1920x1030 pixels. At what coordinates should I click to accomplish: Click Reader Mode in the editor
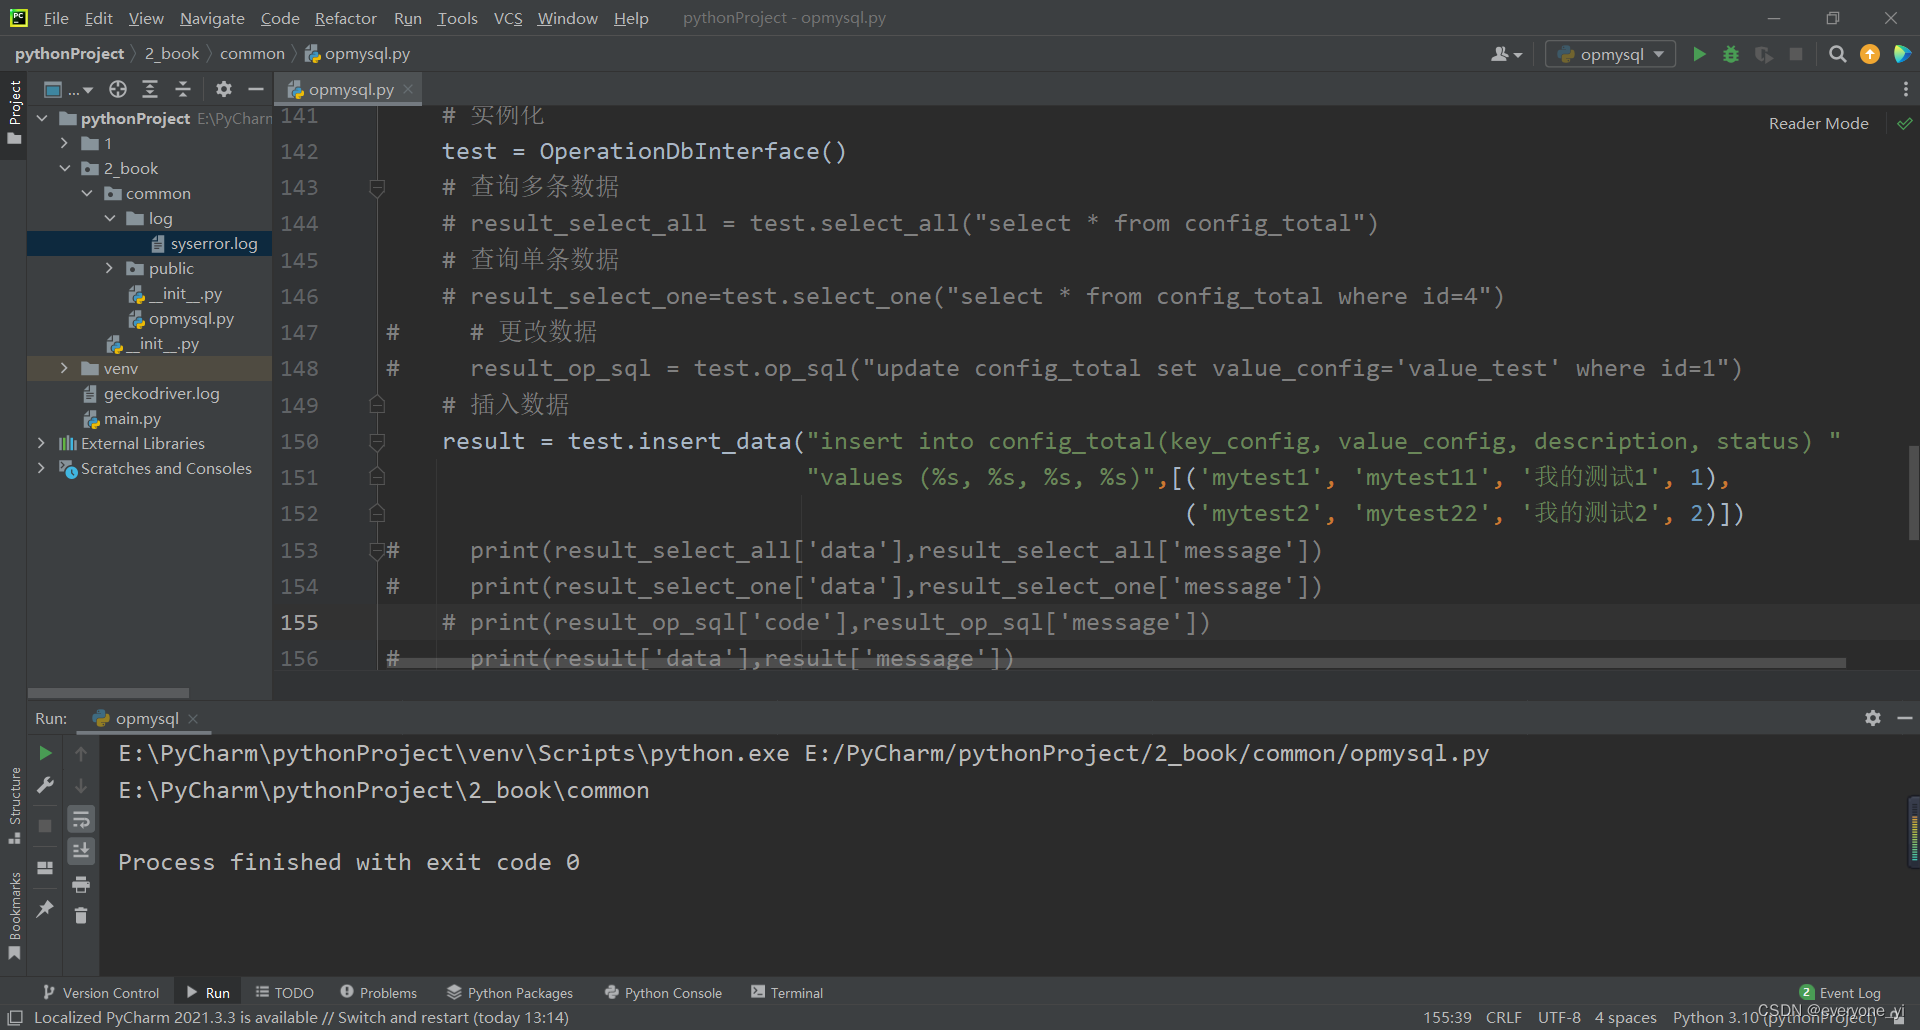tap(1818, 123)
